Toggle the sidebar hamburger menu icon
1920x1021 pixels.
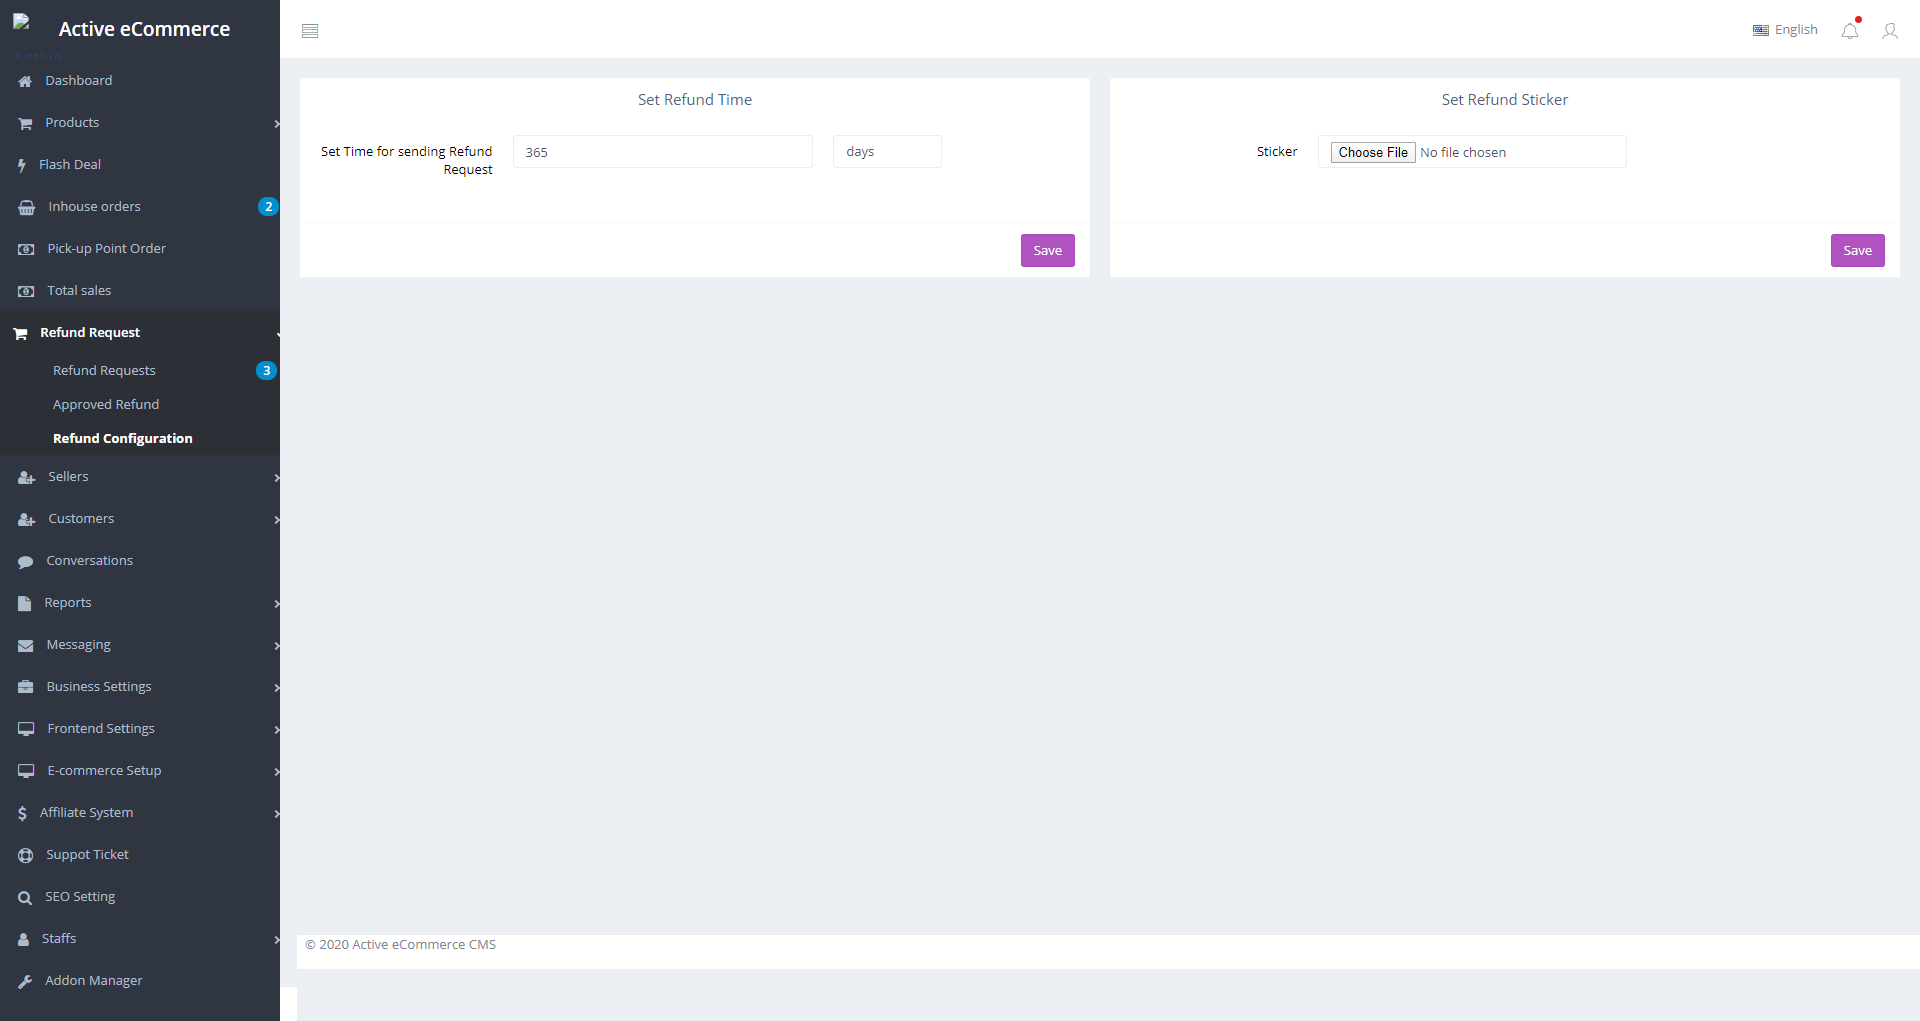point(310,31)
